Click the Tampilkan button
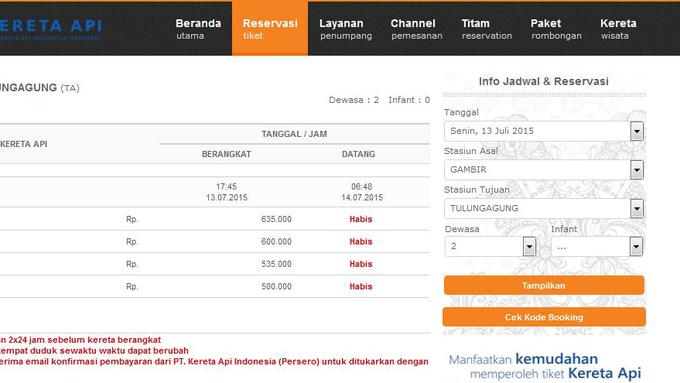Viewport: 680px width, 383px height. tap(544, 285)
